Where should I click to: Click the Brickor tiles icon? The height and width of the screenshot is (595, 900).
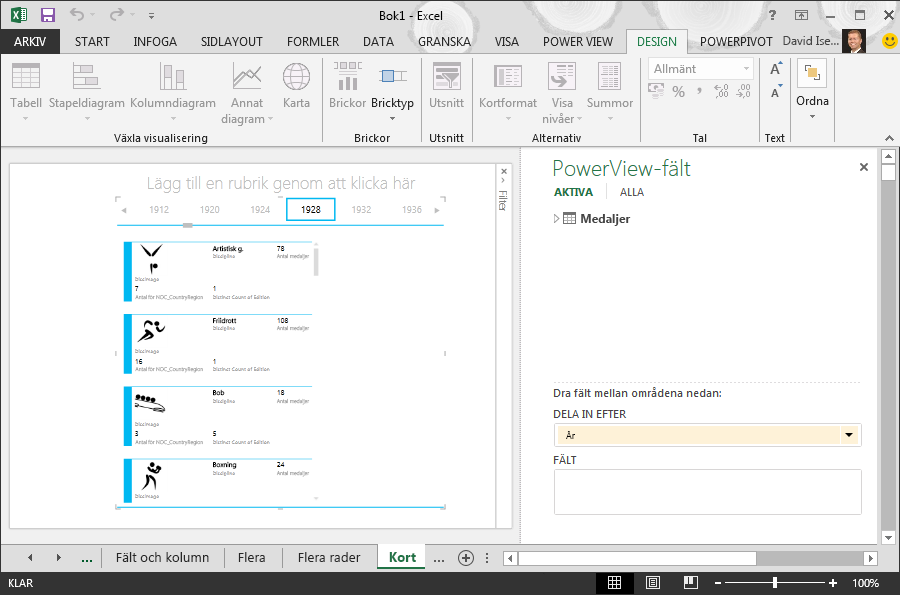[347, 85]
